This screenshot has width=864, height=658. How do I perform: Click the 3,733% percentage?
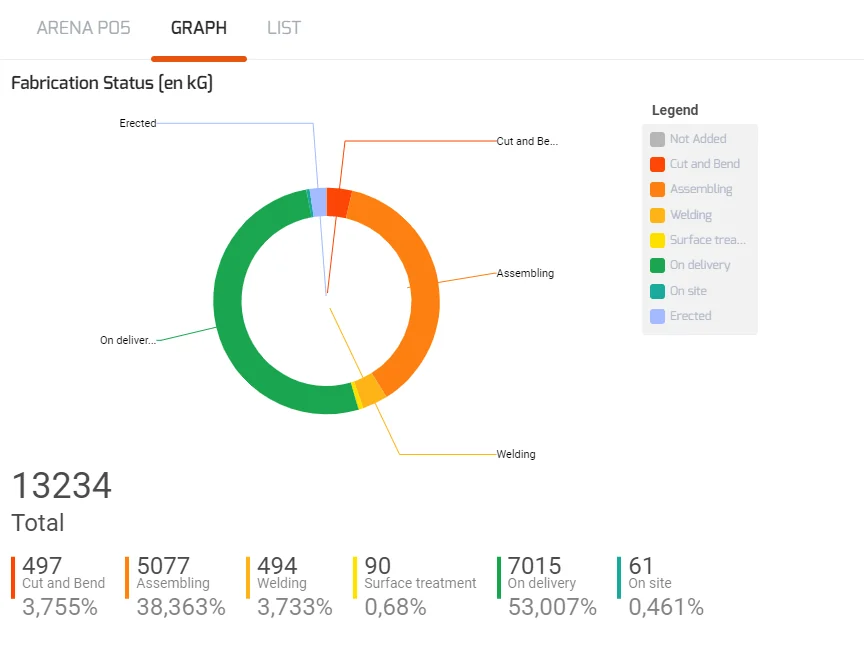click(x=295, y=607)
